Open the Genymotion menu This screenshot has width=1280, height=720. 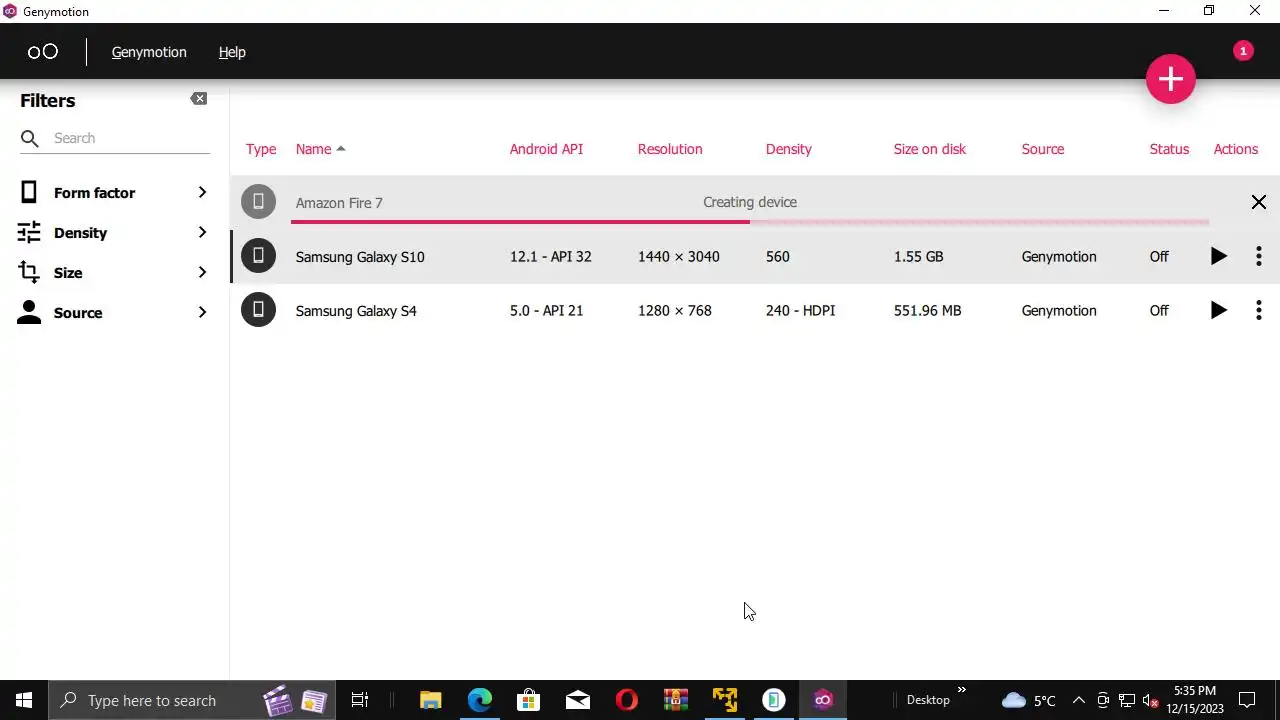(149, 52)
